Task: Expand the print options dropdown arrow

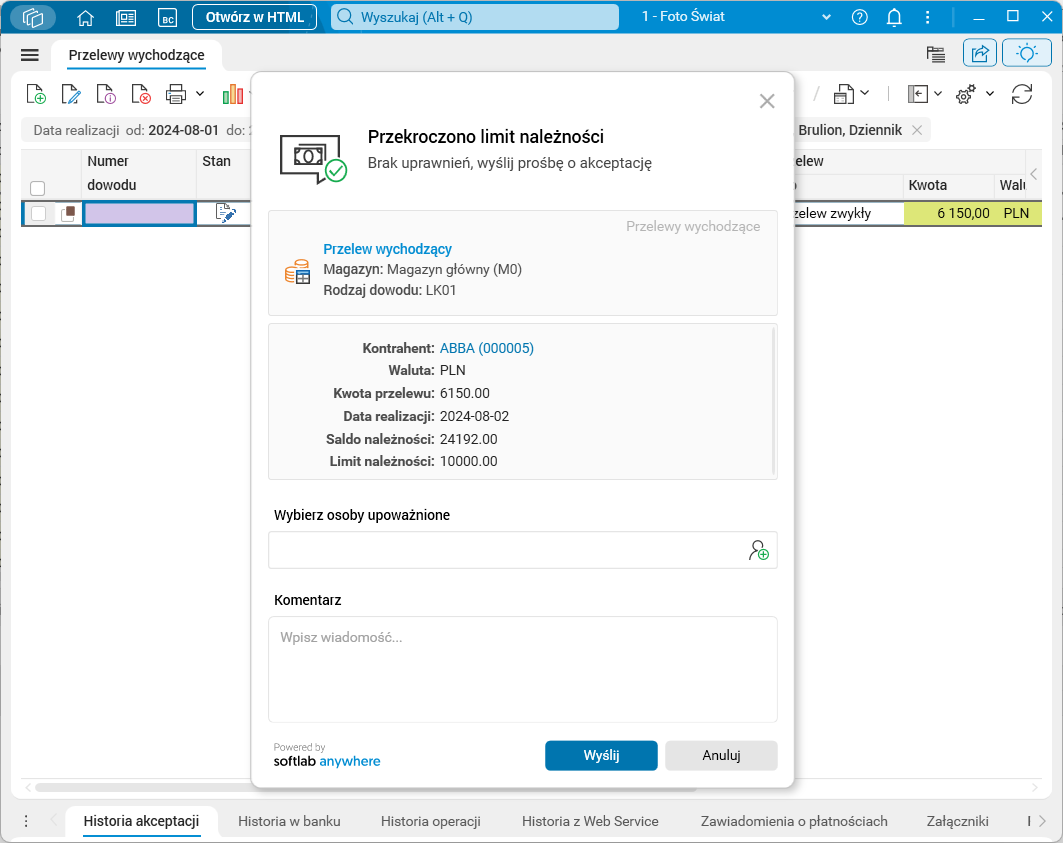Action: tap(200, 94)
